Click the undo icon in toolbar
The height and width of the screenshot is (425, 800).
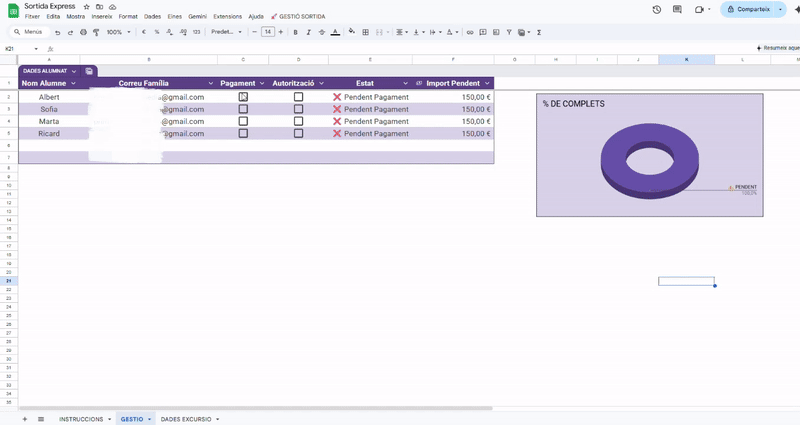pos(58,32)
